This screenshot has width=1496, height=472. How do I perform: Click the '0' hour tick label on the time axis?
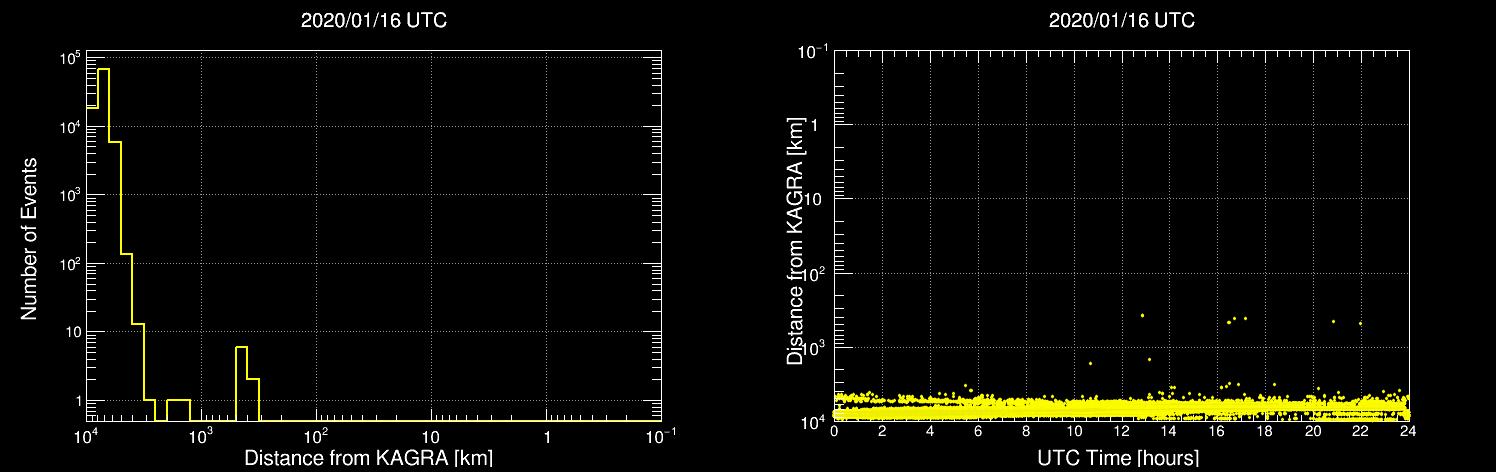pos(834,433)
